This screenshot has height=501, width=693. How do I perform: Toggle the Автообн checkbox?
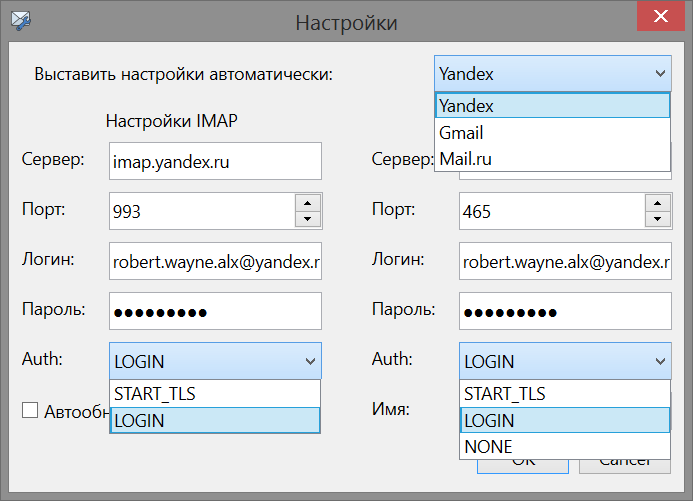point(30,410)
